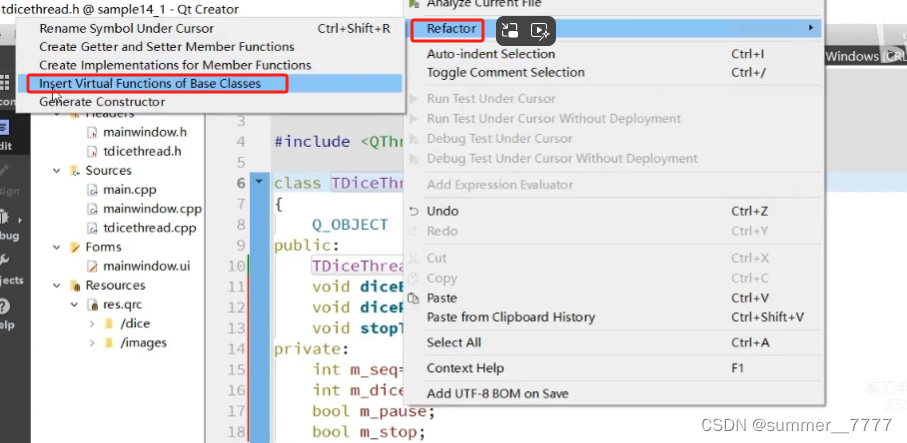
Task: Click the Paste clipboard icon
Action: click(413, 298)
